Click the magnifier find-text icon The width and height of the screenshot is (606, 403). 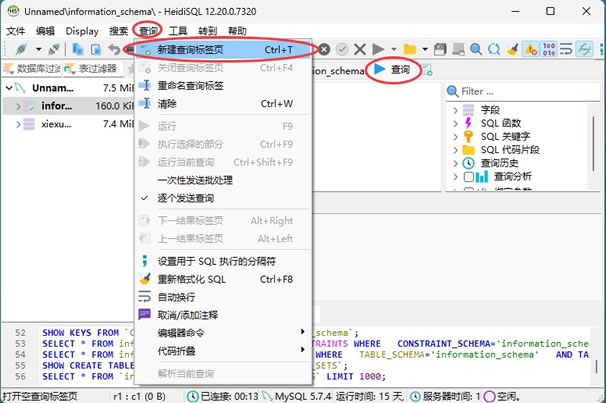[x=476, y=49]
